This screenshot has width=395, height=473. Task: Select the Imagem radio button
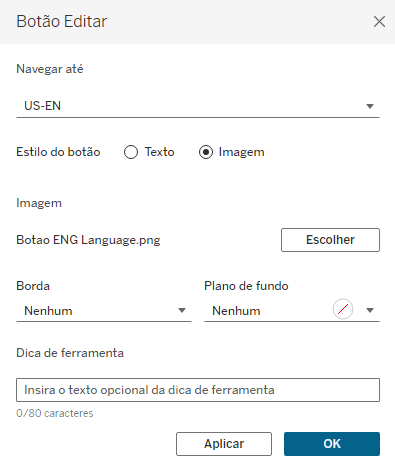coord(206,152)
